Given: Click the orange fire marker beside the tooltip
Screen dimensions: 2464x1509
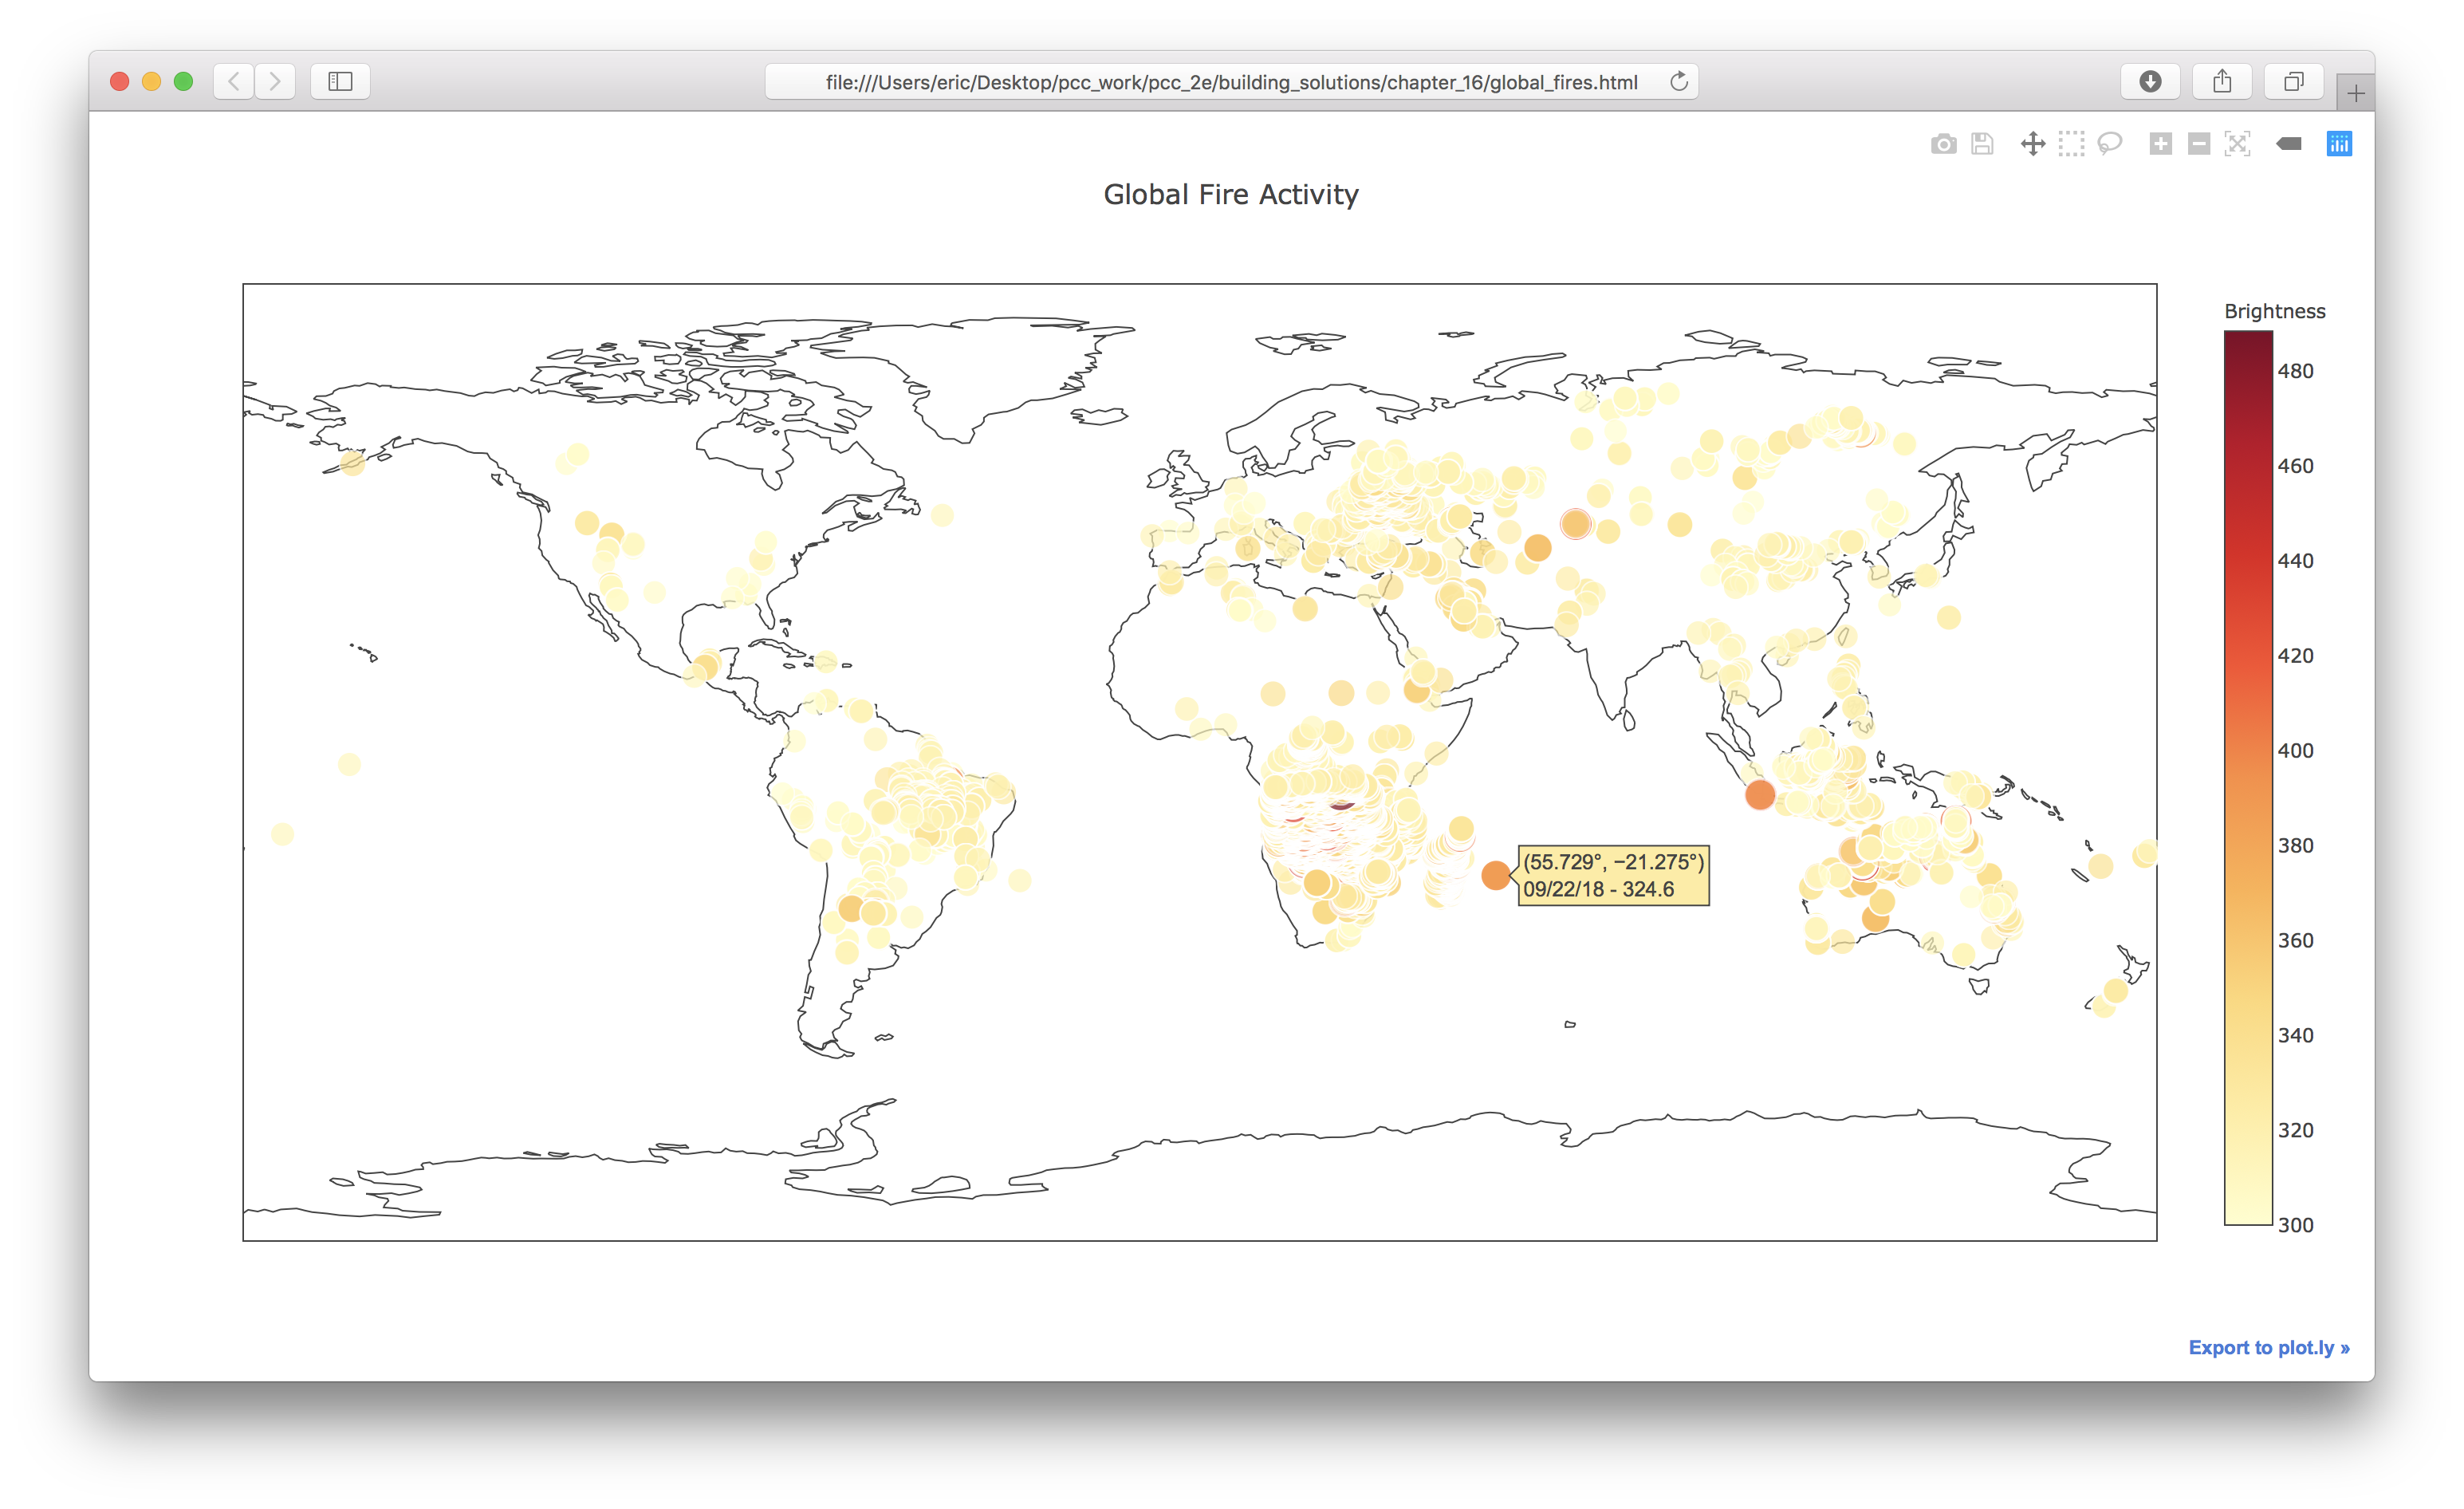Looking at the screenshot, I should [1495, 875].
